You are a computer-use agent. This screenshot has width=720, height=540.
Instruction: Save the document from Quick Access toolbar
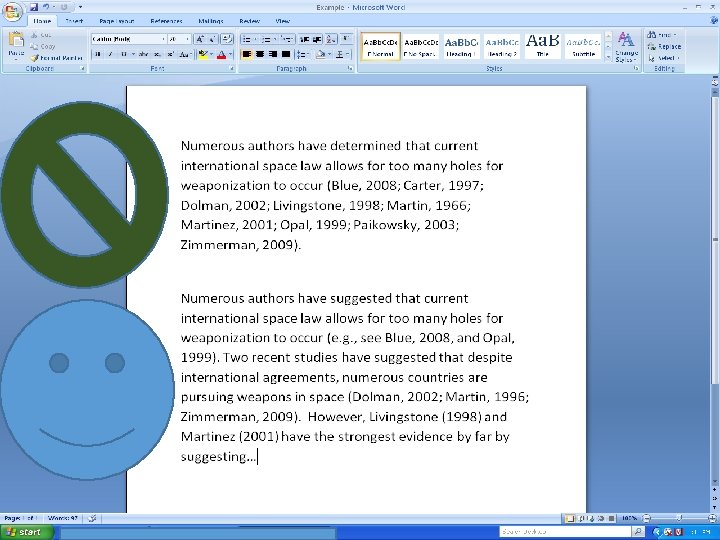coord(34,7)
